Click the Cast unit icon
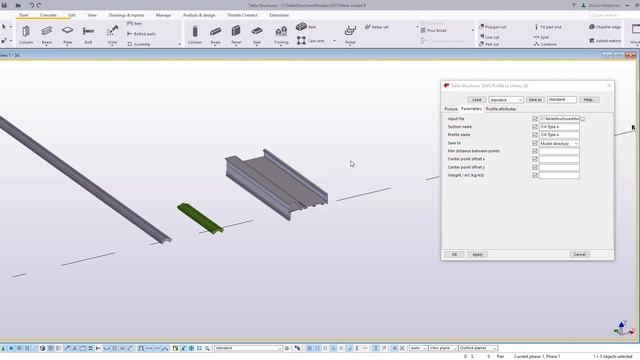Screen dimensions: 640x360 click(x=301, y=40)
